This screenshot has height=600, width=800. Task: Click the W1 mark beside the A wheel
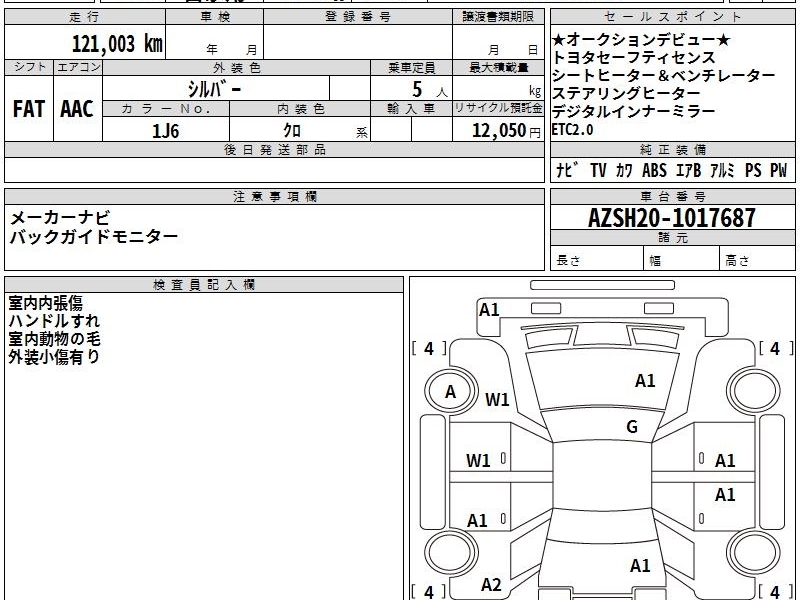point(497,399)
